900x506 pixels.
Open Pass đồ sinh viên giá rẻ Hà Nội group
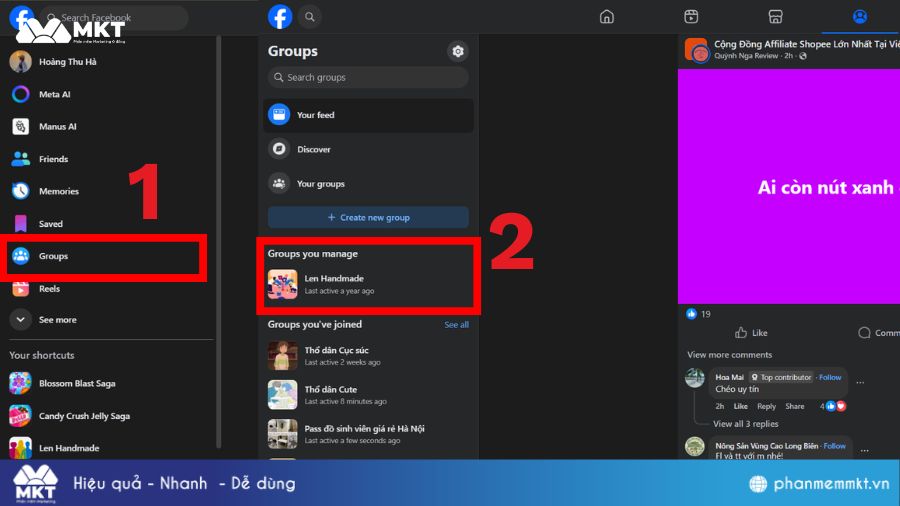pos(368,434)
